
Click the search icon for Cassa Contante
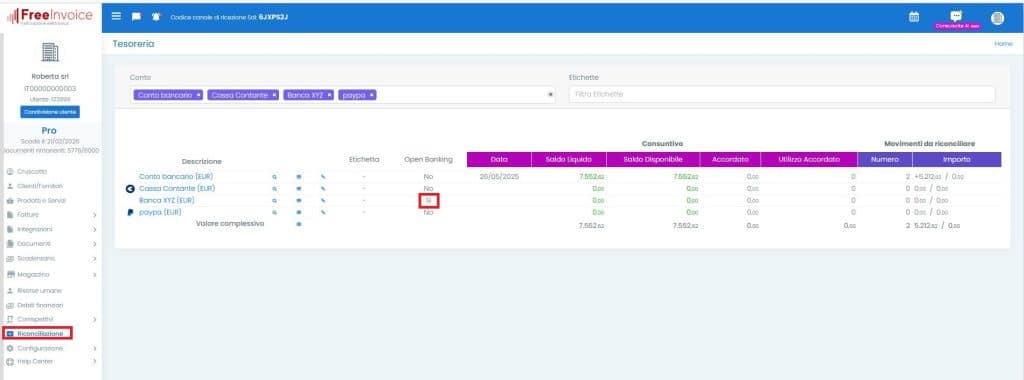(x=274, y=189)
